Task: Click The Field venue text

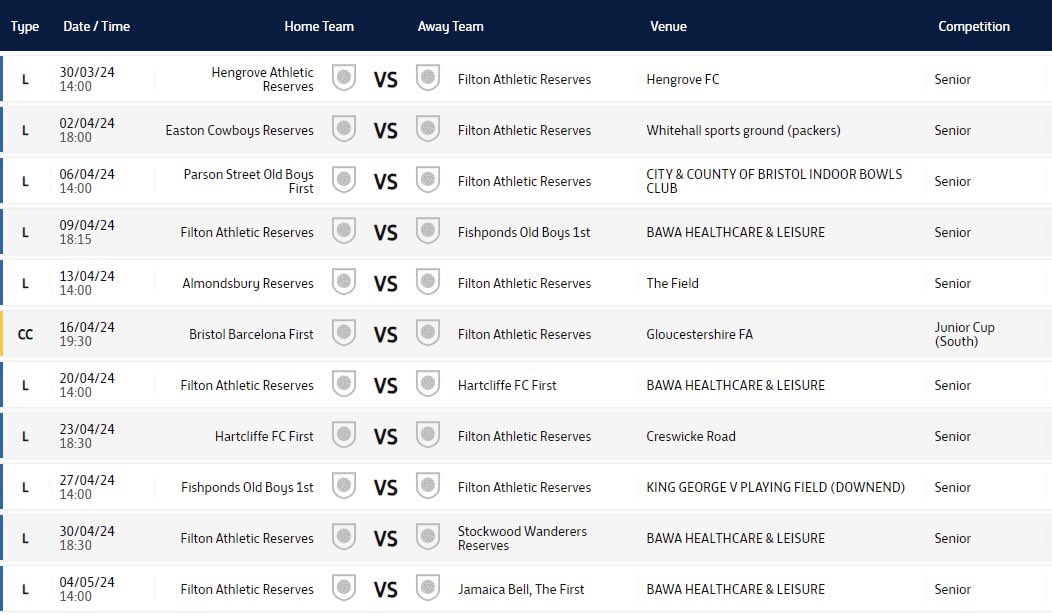Action: 672,283
